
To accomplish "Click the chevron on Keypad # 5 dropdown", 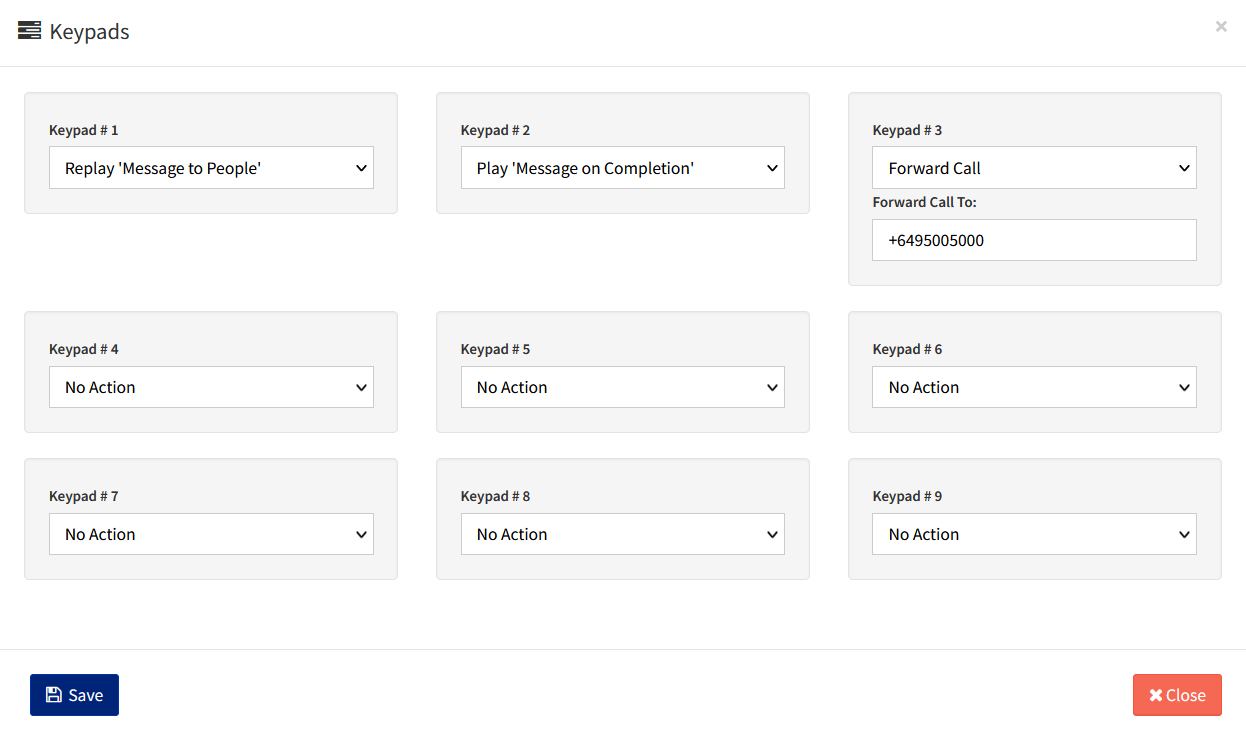I will click(x=773, y=387).
